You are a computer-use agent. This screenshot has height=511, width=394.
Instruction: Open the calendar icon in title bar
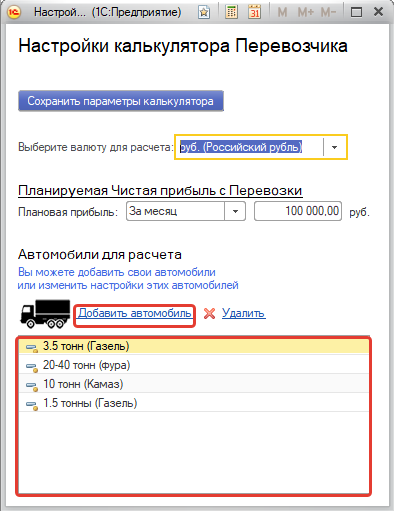point(255,12)
